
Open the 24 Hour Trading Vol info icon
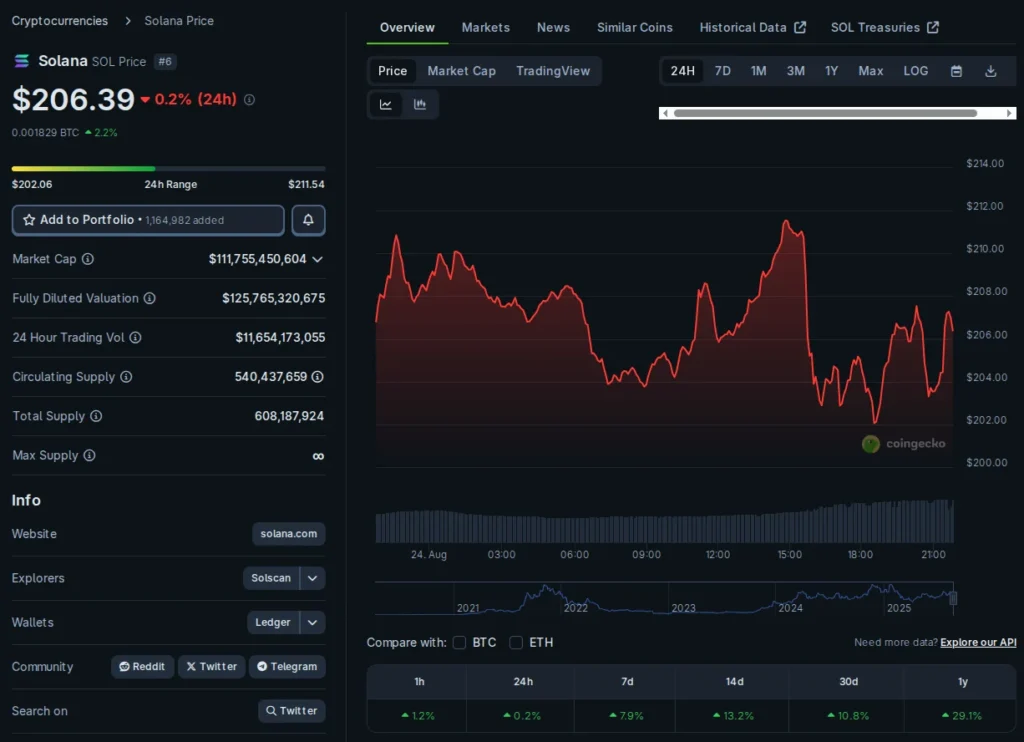135,338
